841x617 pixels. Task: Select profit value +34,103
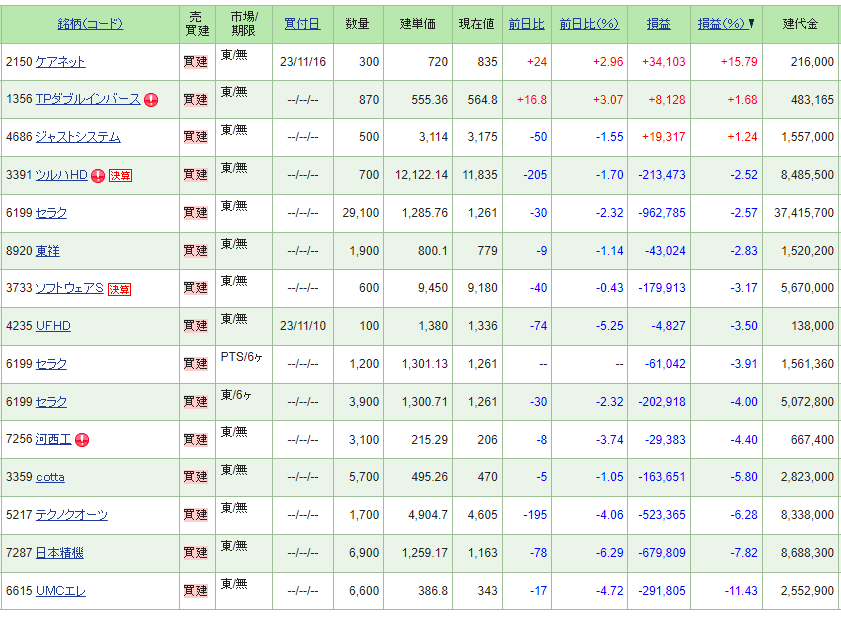point(663,62)
